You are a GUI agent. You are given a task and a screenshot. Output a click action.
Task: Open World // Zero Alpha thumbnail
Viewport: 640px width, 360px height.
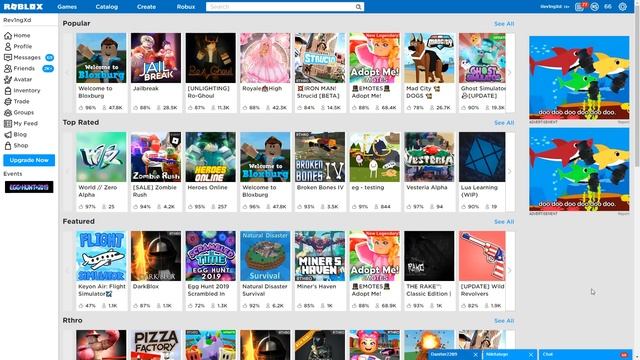click(101, 157)
